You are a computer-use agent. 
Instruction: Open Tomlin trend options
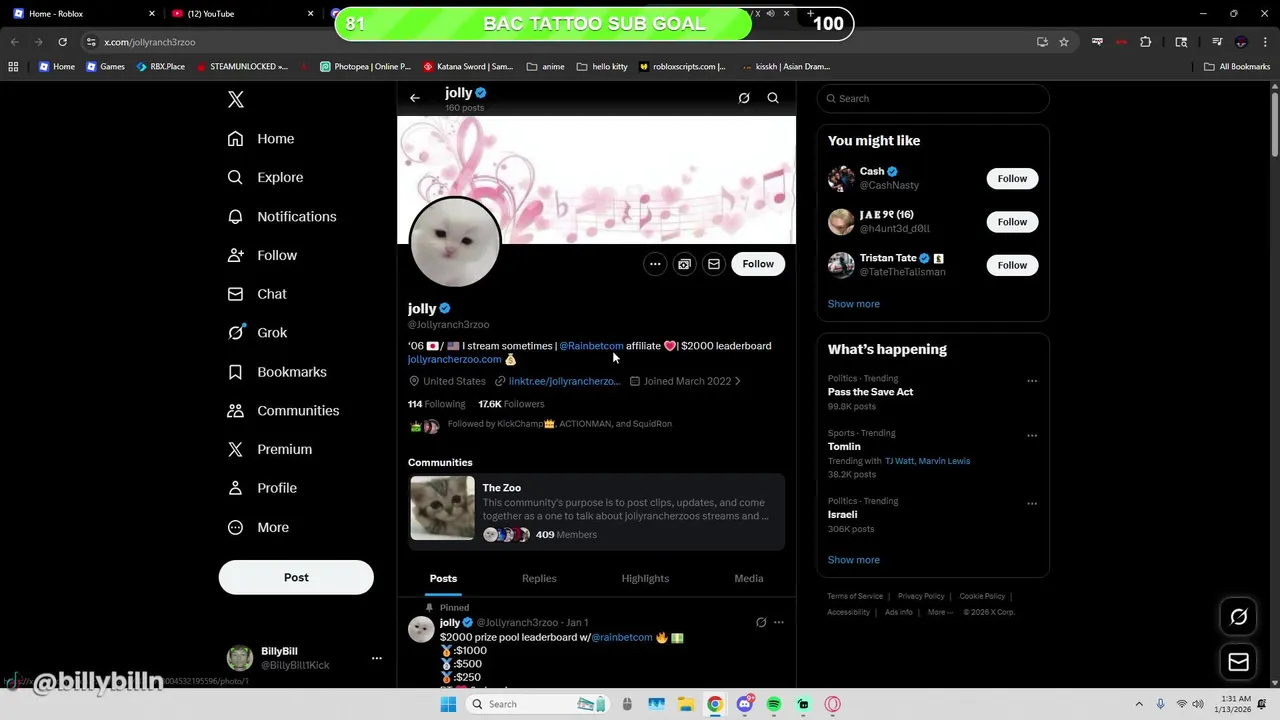tap(1032, 436)
